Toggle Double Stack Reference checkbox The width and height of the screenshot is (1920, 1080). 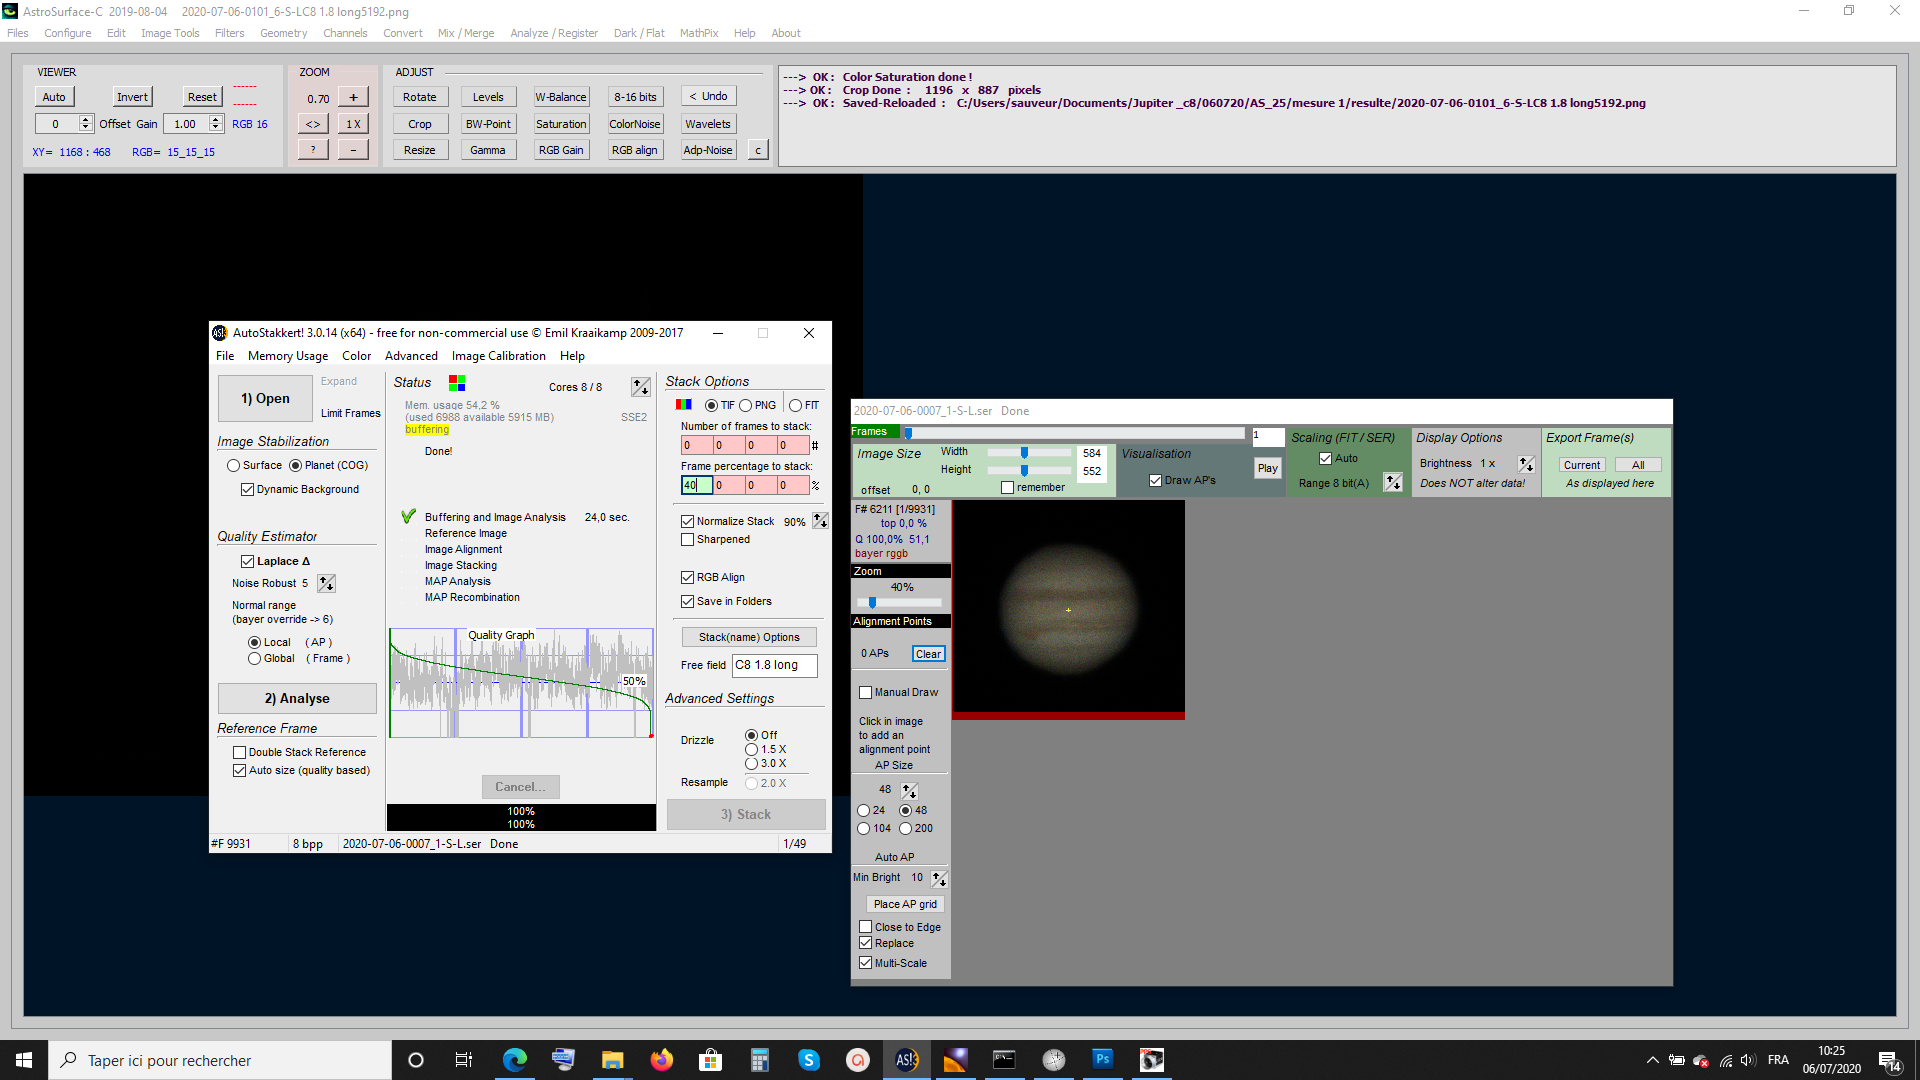click(x=240, y=753)
